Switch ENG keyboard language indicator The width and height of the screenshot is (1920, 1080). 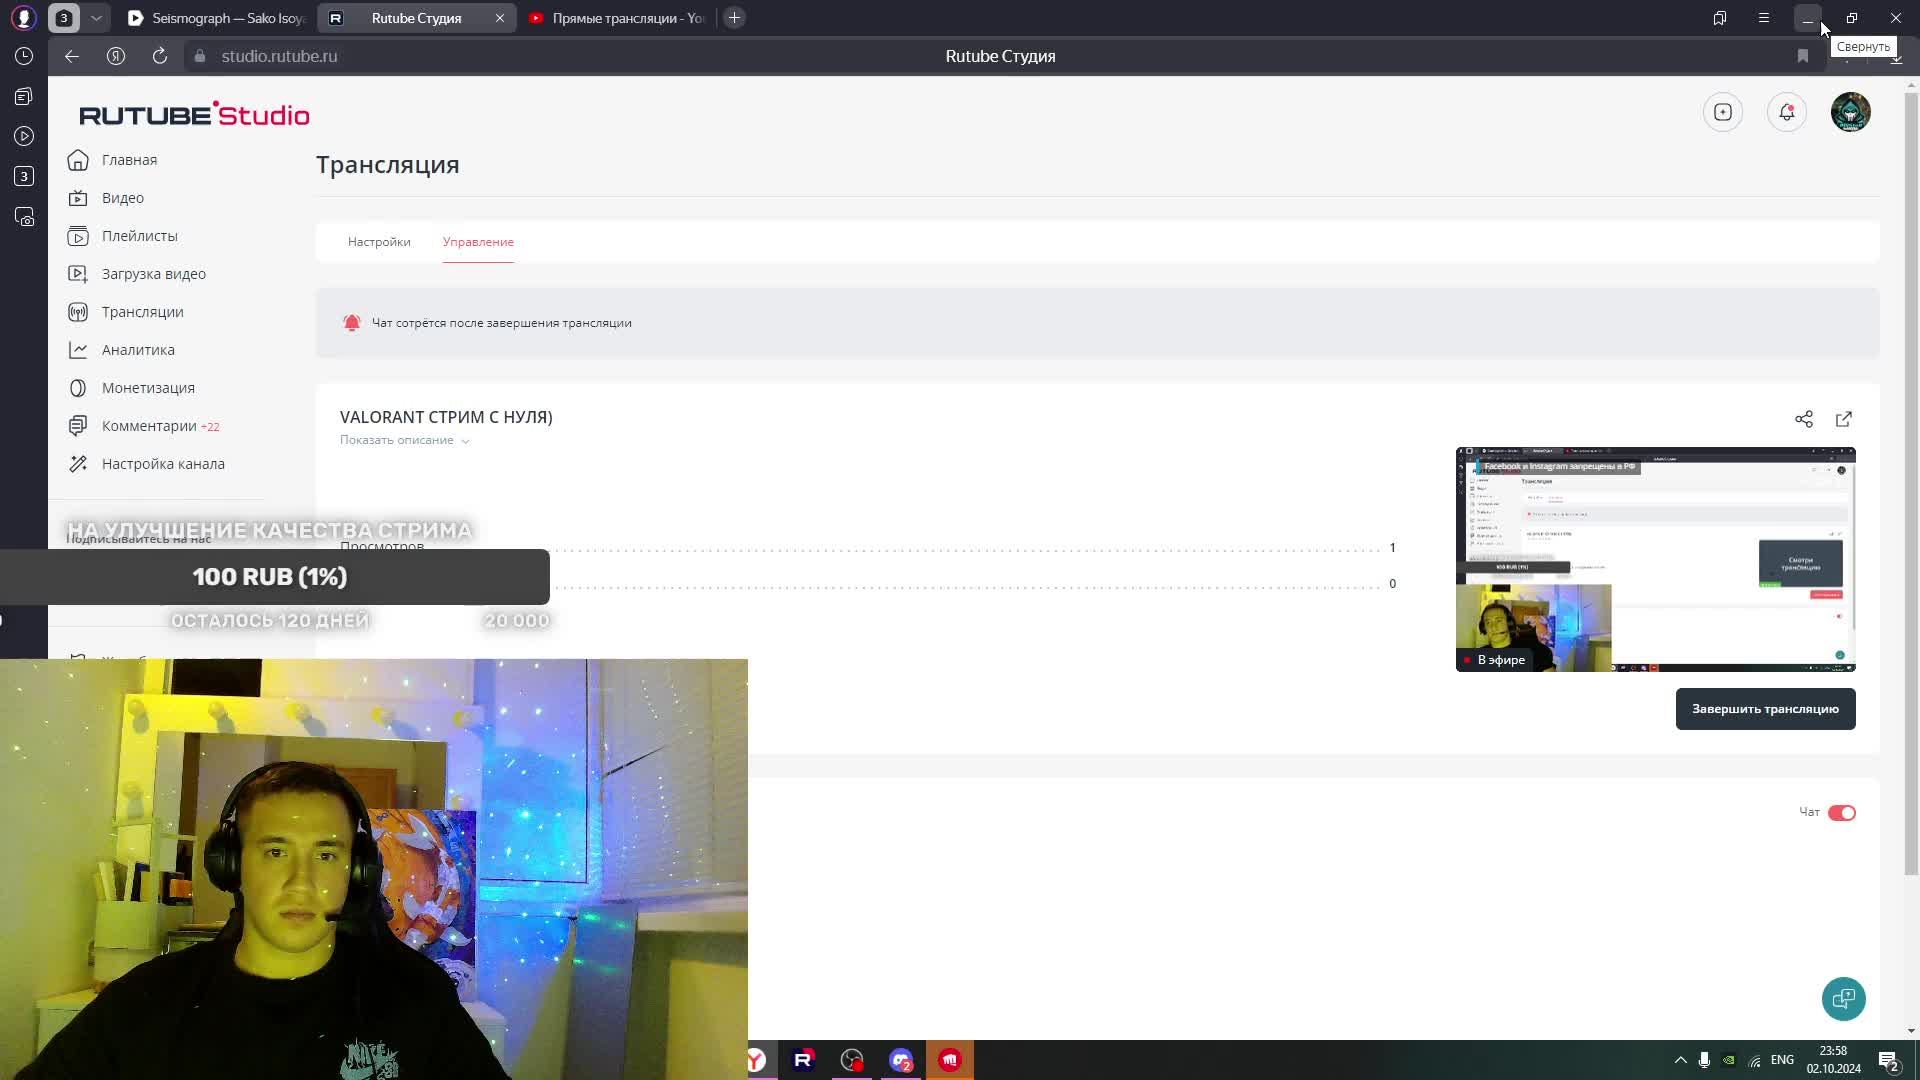(x=1782, y=1060)
